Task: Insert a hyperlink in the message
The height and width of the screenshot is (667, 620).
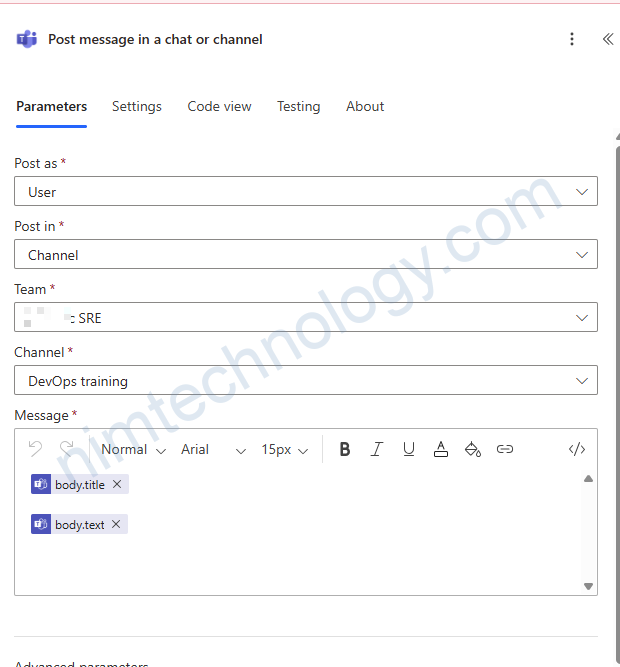Action: click(x=505, y=450)
